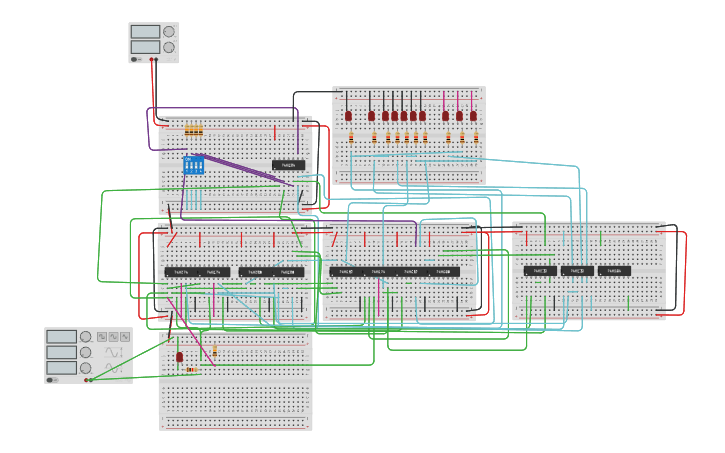Image resolution: width=725 pixels, height=453 pixels.
Task: Select the empty lower half of bottom breadboard
Action: [235, 406]
